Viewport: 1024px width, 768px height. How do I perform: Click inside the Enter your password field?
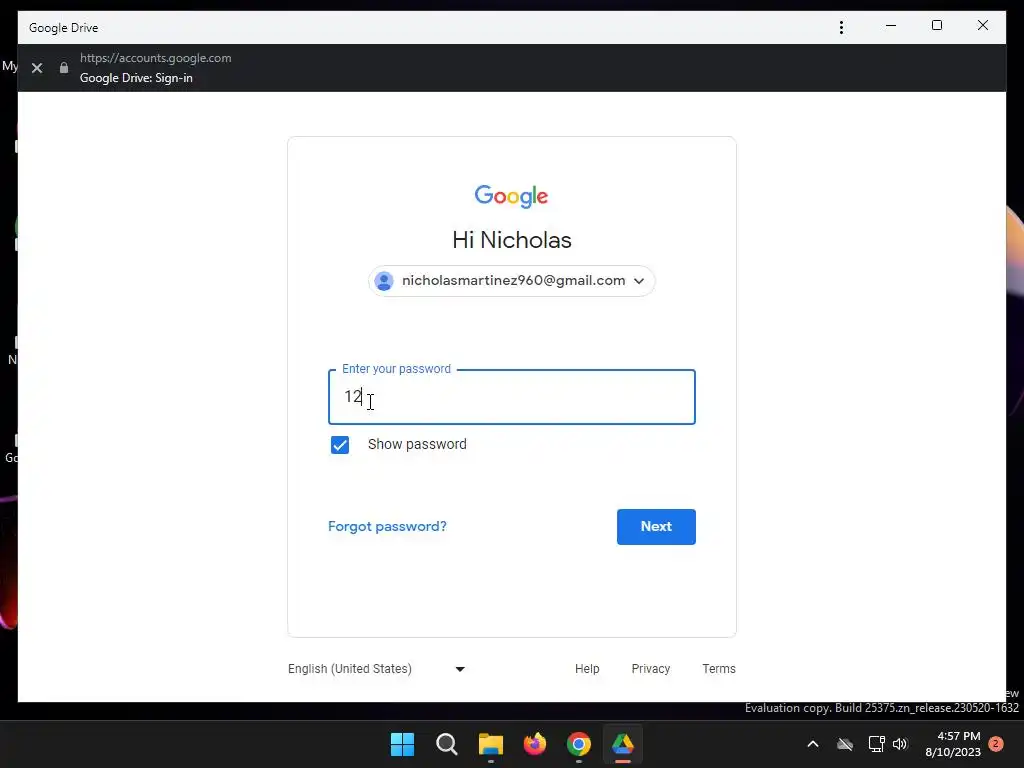(511, 397)
